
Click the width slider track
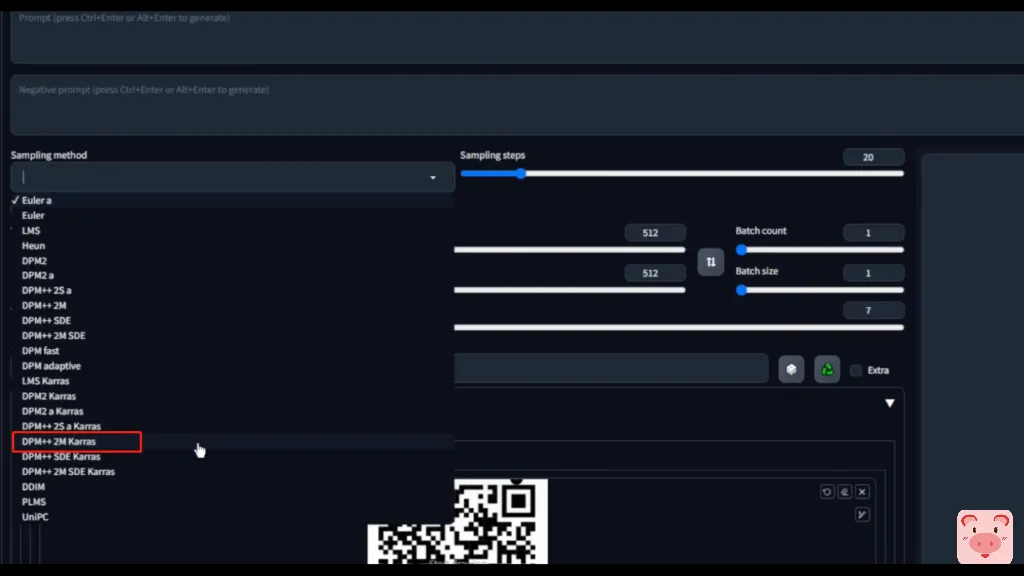[569, 249]
